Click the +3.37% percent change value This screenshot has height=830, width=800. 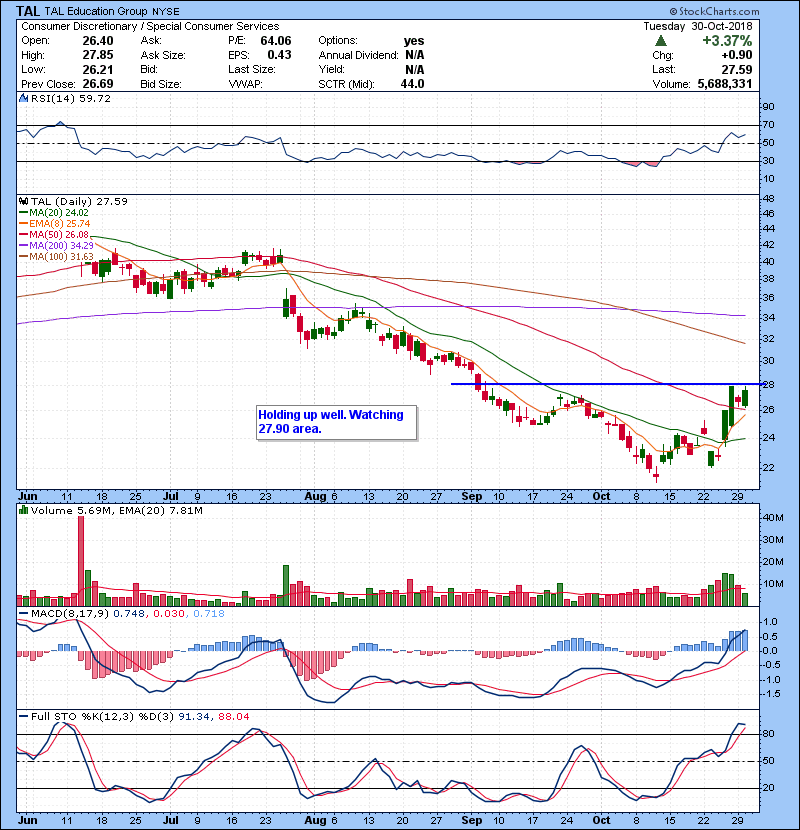(x=727, y=41)
